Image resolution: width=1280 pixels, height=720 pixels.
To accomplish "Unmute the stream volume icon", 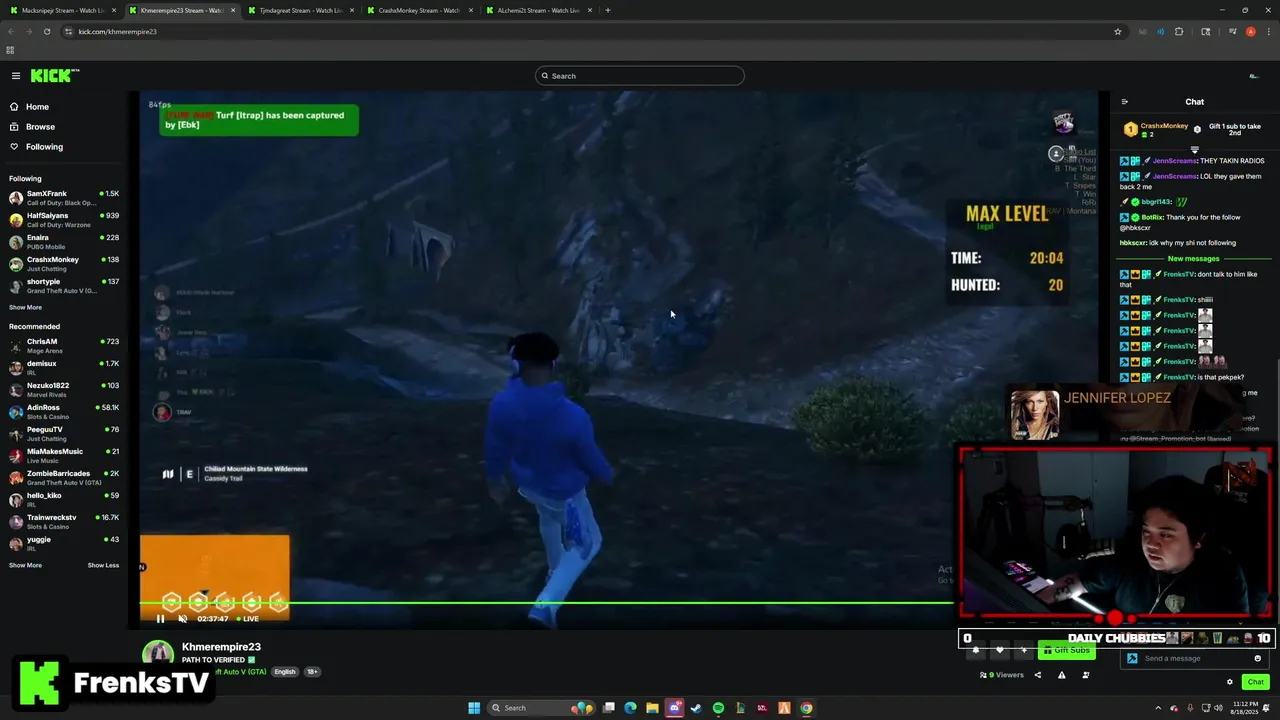I will tap(182, 618).
